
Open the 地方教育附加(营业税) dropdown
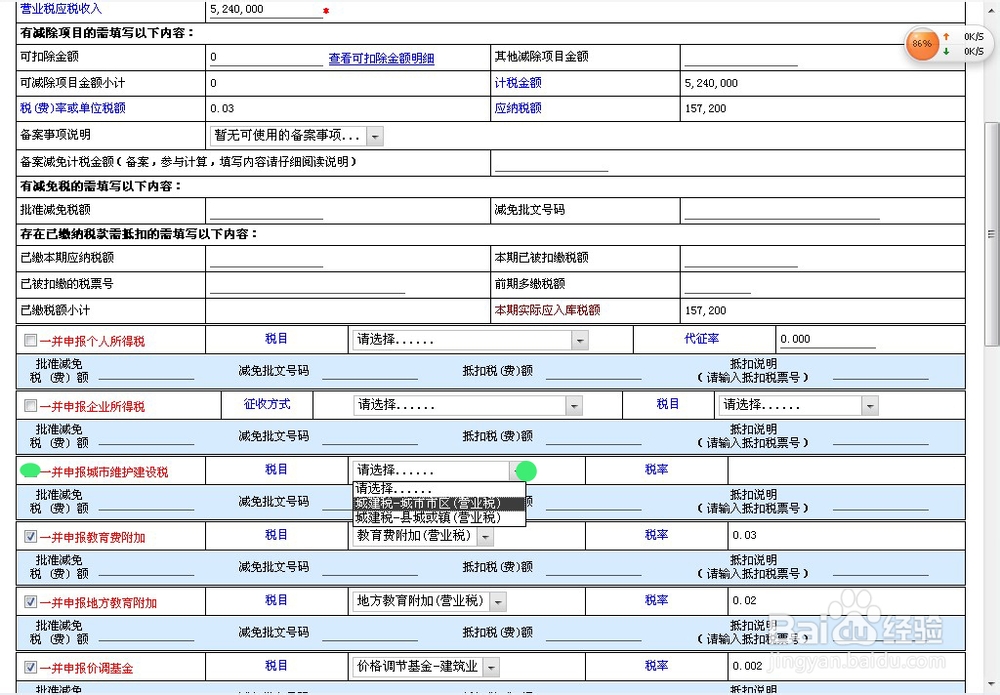pyautogui.click(x=429, y=601)
